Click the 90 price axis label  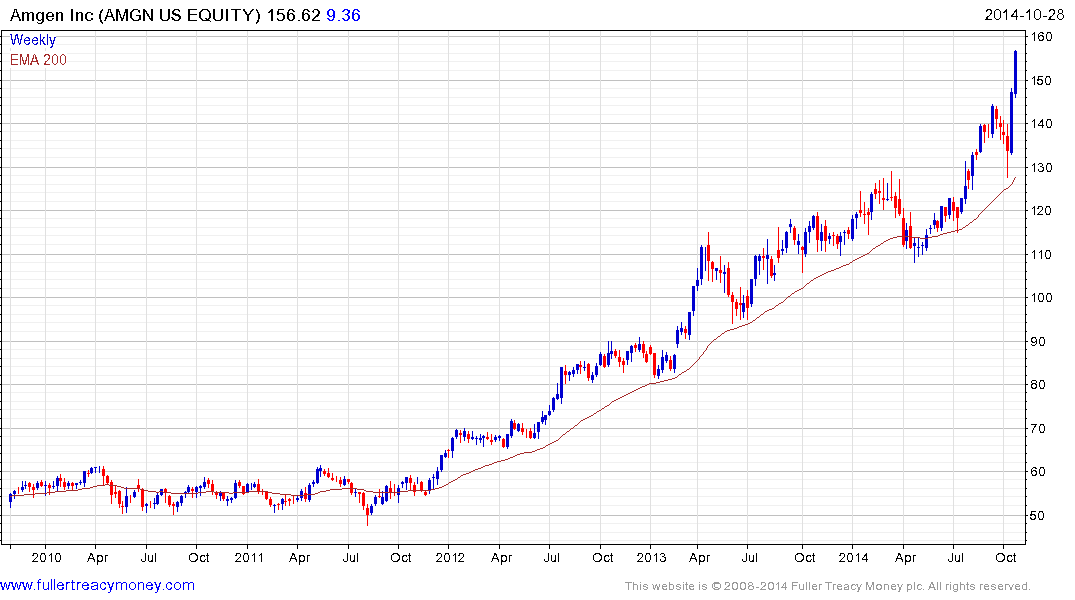point(1038,342)
